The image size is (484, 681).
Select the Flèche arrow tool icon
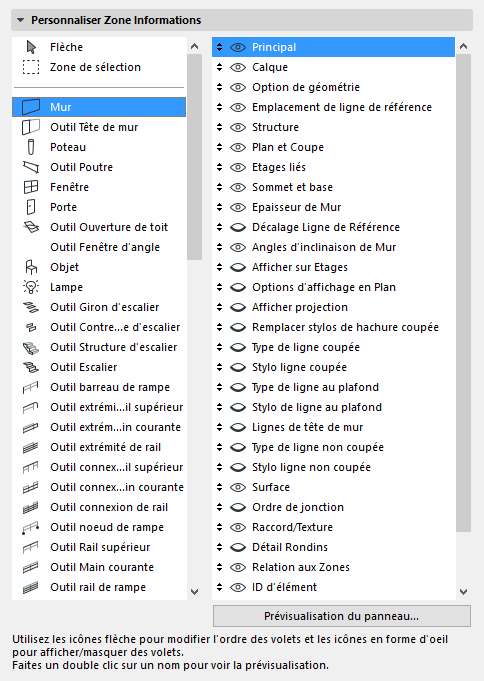point(31,47)
